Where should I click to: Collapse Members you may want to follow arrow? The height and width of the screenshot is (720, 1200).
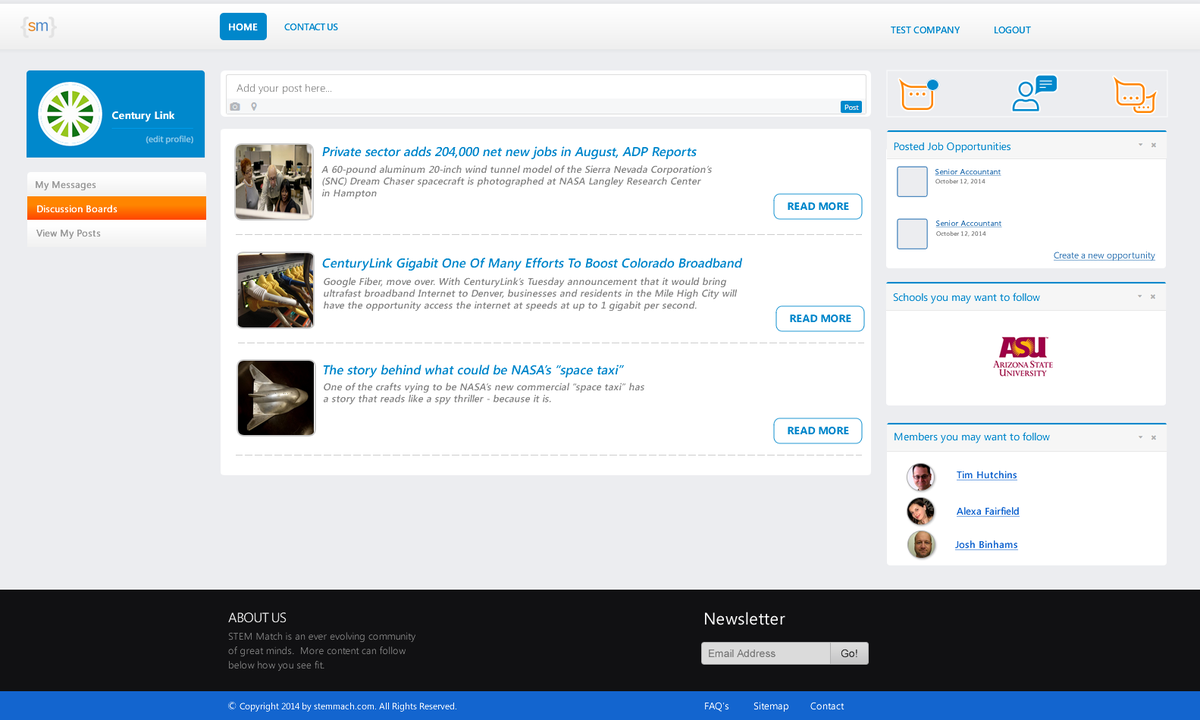[x=1140, y=437]
